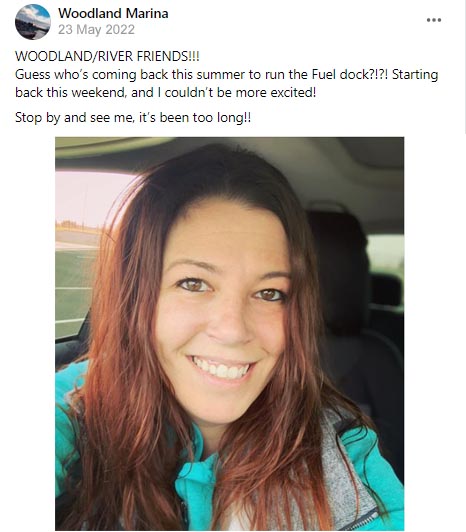Click the Woodland Marina profile avatar
This screenshot has height=532, width=466.
point(33,22)
